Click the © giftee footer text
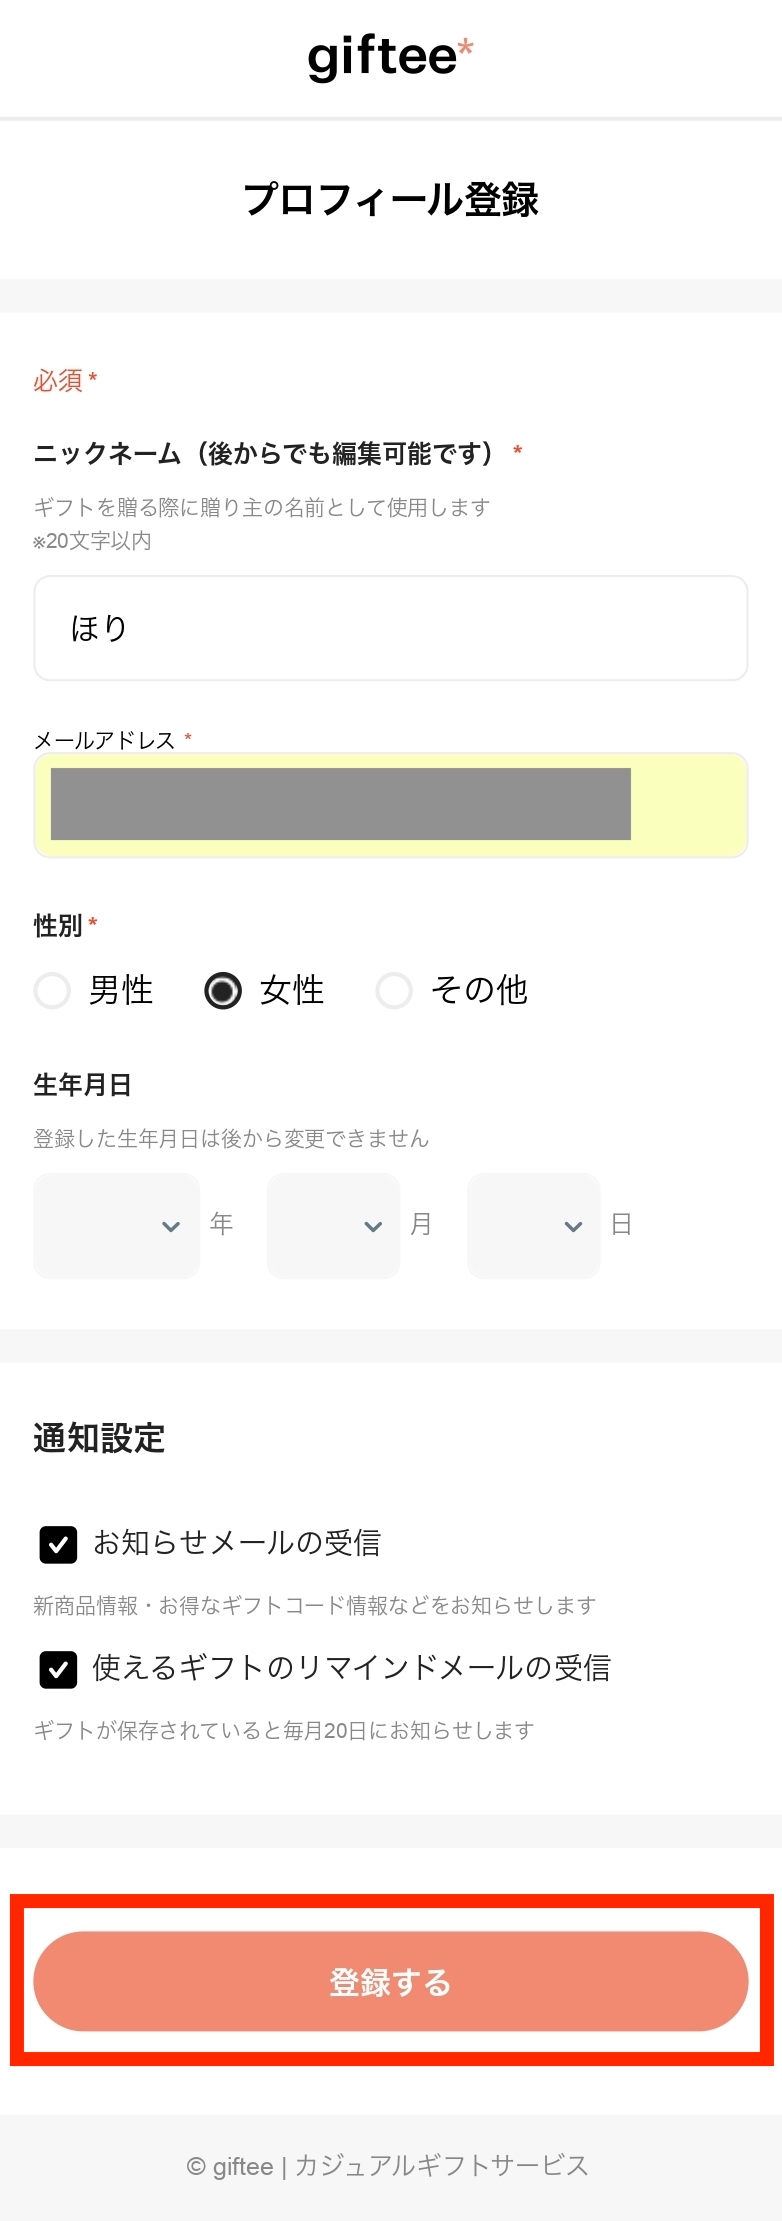782x2221 pixels. click(388, 2166)
